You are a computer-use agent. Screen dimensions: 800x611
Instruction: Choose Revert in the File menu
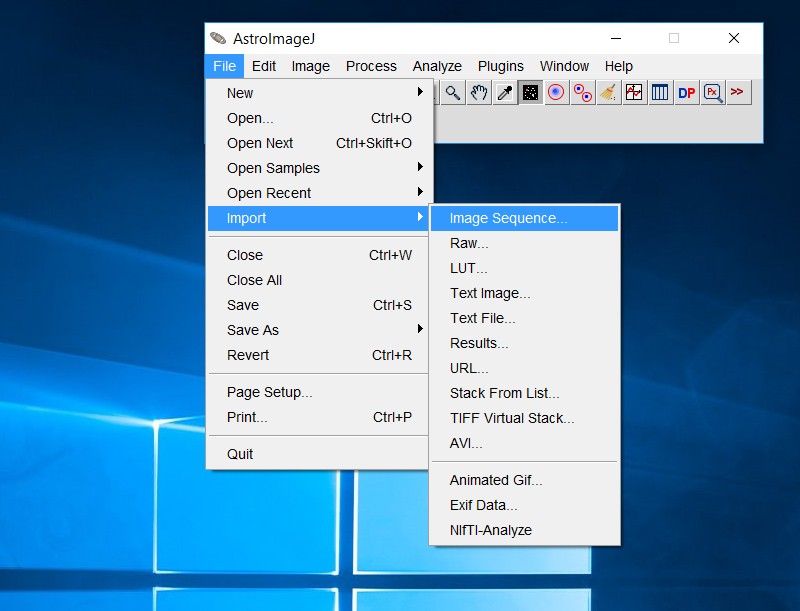point(319,355)
